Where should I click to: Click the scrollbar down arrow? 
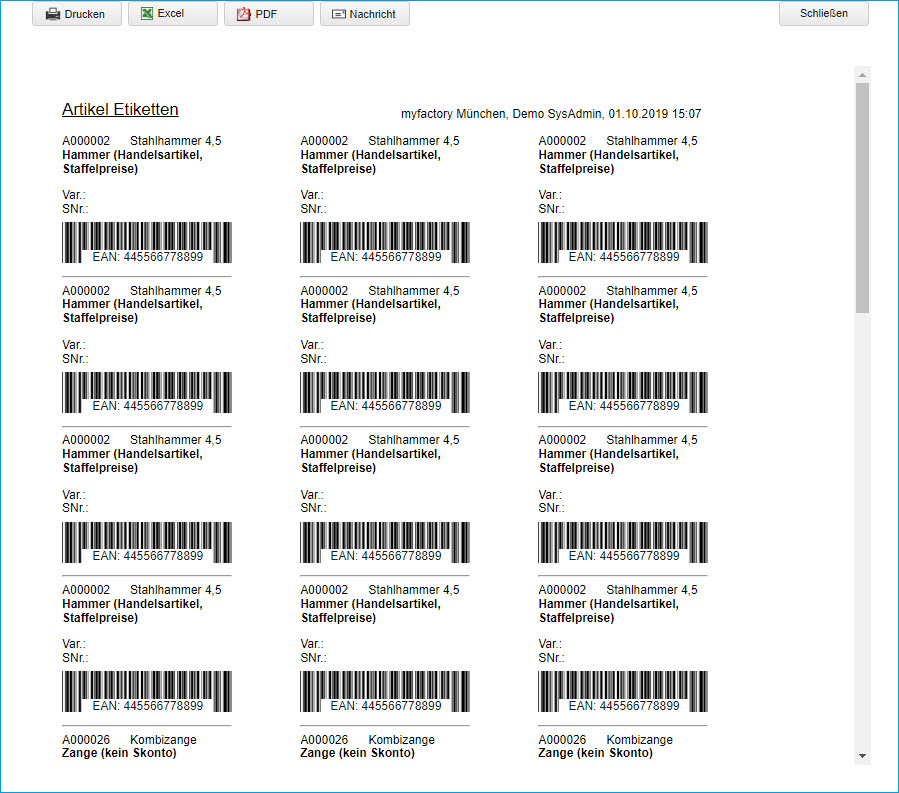point(862,756)
